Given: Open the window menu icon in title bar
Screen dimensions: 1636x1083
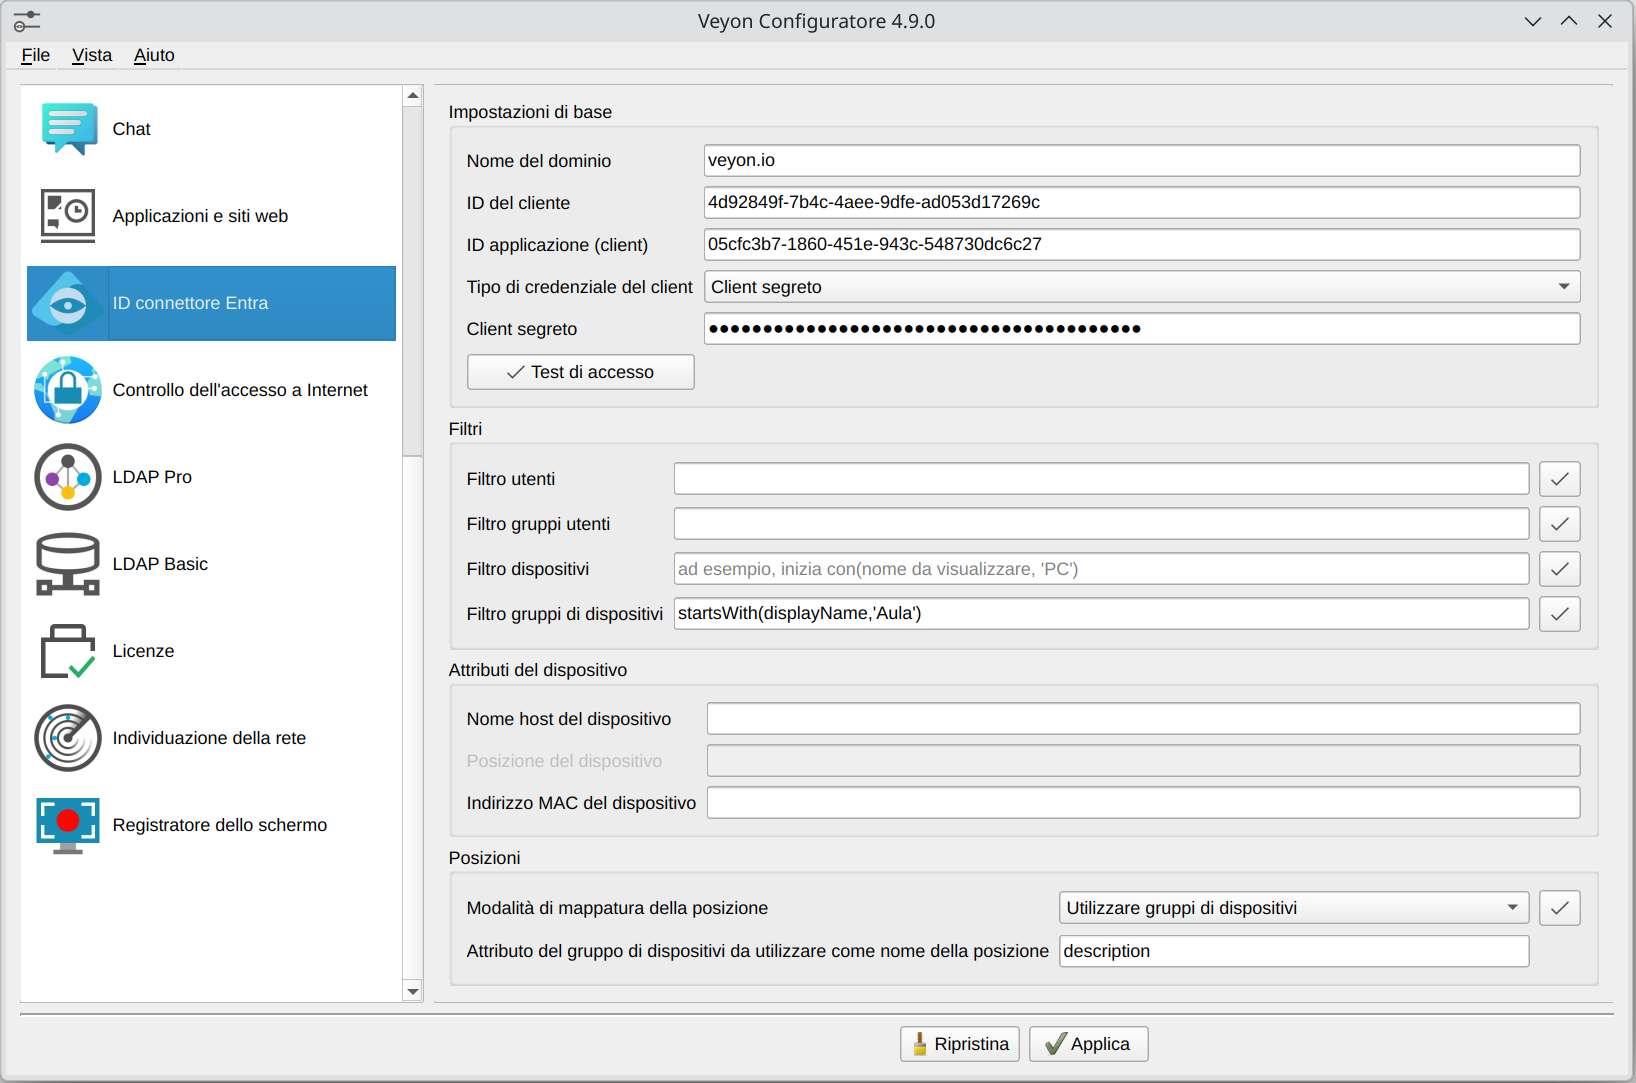Looking at the screenshot, I should 27,21.
